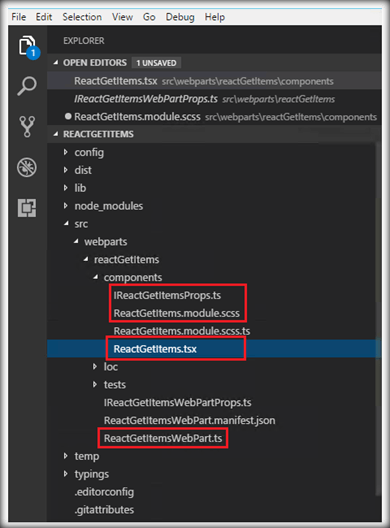Screen dimensions: 390x528
Task: Collapse the OPEN EDITORS section
Action: tap(56, 63)
